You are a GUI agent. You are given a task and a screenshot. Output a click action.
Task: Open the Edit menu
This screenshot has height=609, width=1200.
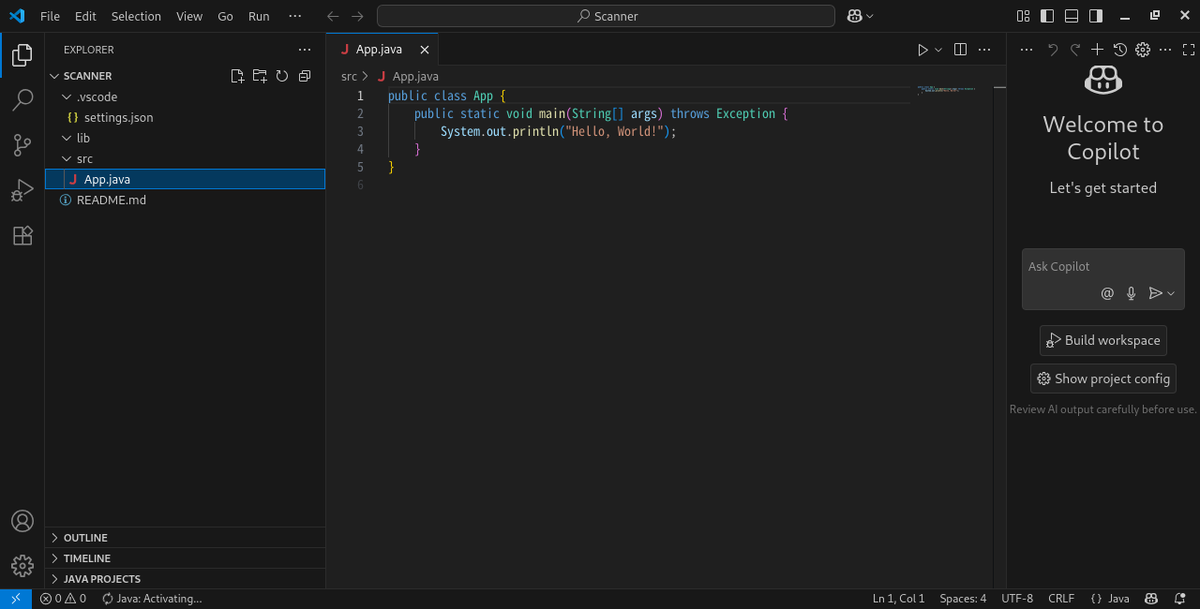click(86, 16)
